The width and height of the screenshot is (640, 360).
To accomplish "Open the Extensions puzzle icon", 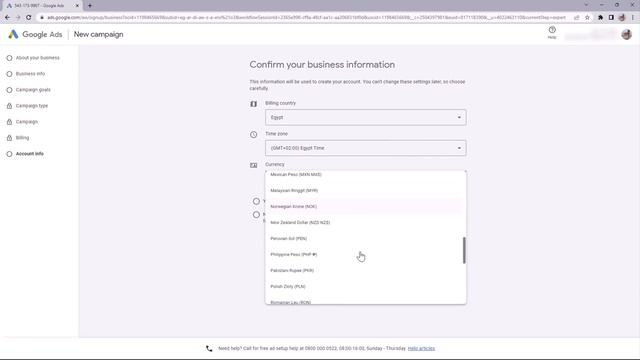I will (x=600, y=18).
